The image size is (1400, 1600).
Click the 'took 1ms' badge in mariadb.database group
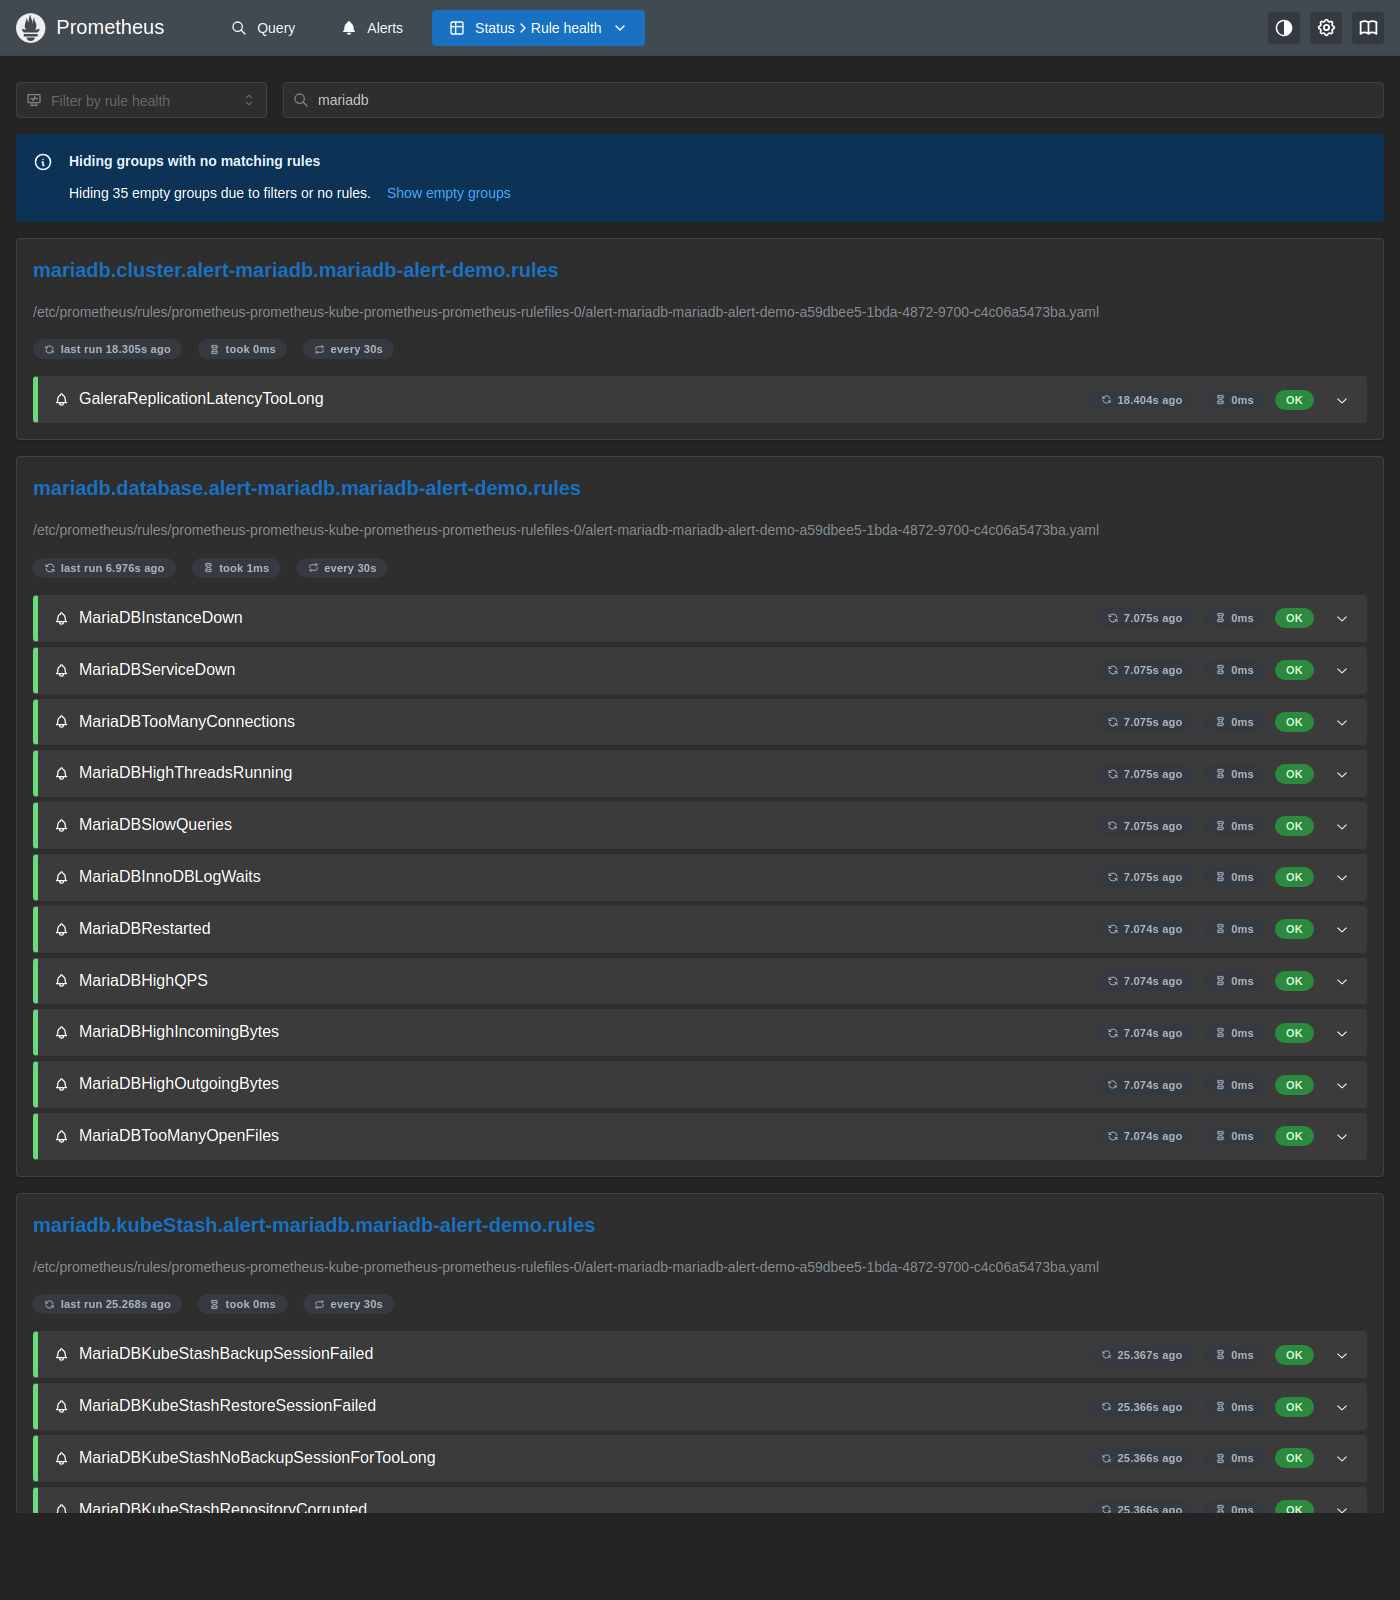click(237, 568)
